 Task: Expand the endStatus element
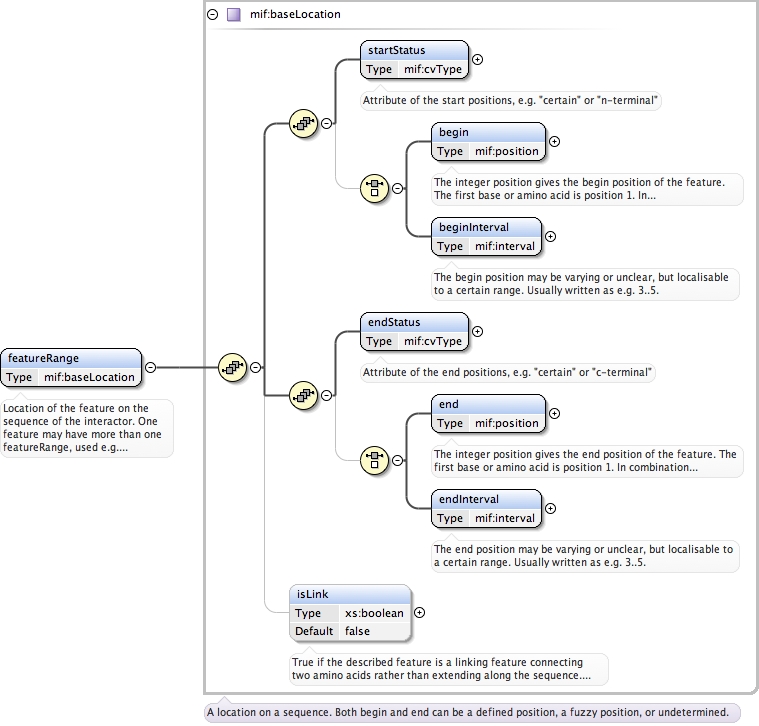pos(477,331)
